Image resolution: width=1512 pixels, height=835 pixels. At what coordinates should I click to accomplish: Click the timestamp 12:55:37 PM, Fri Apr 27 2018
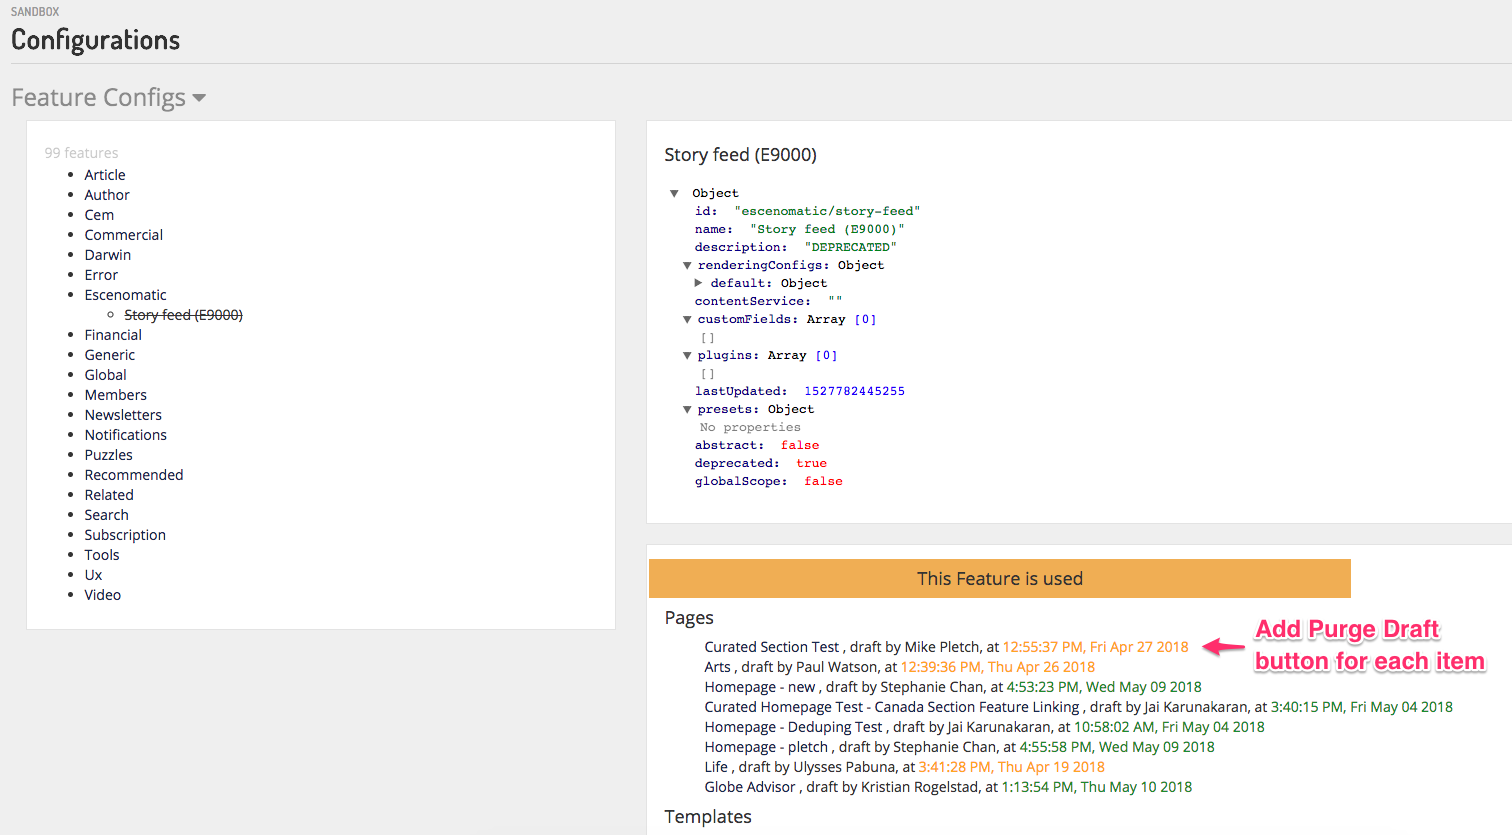1096,647
